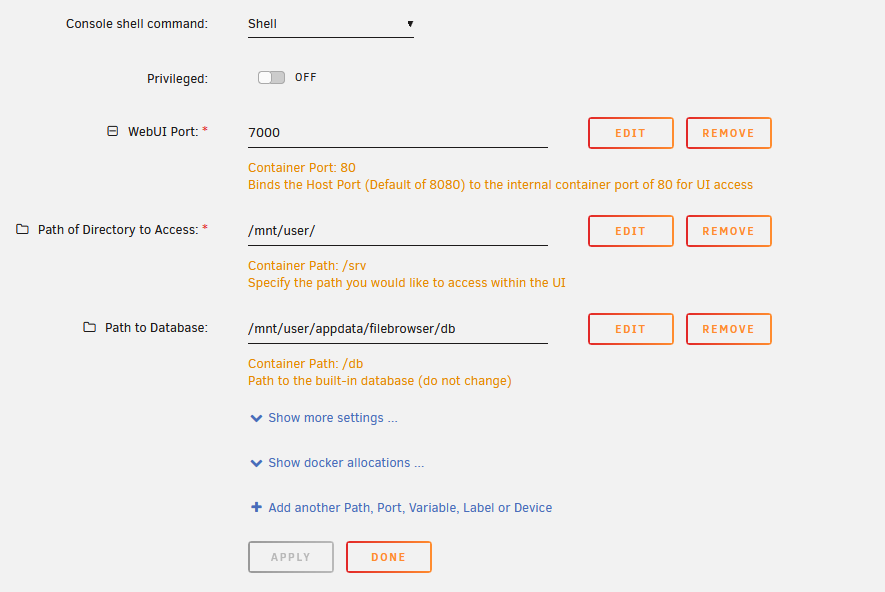Click the "Path to Database:" label
The image size is (885, 592).
coord(156,328)
